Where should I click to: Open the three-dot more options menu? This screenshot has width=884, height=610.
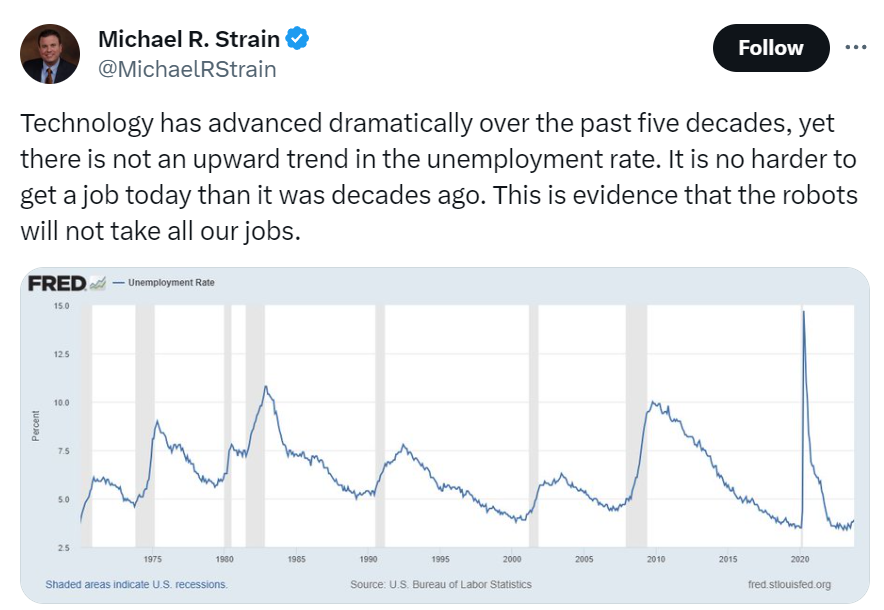pos(855,47)
